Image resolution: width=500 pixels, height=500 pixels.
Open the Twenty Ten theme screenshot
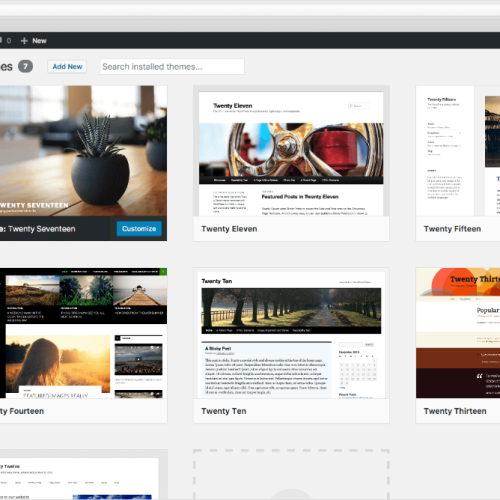tap(291, 333)
